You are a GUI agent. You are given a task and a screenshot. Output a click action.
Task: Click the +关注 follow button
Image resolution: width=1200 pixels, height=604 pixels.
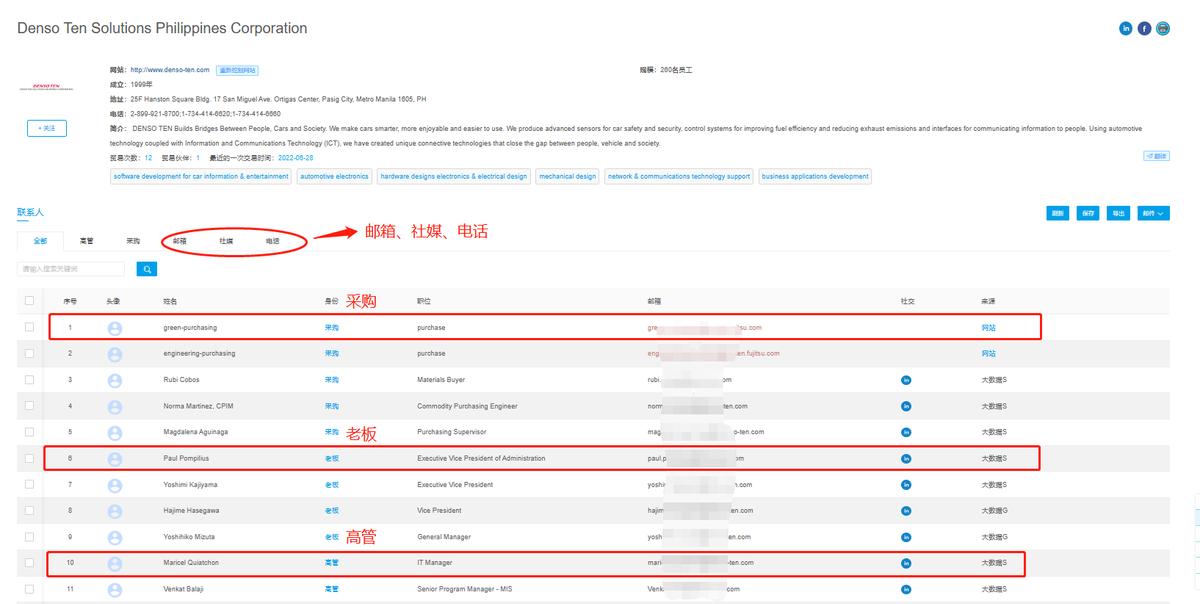(x=46, y=128)
